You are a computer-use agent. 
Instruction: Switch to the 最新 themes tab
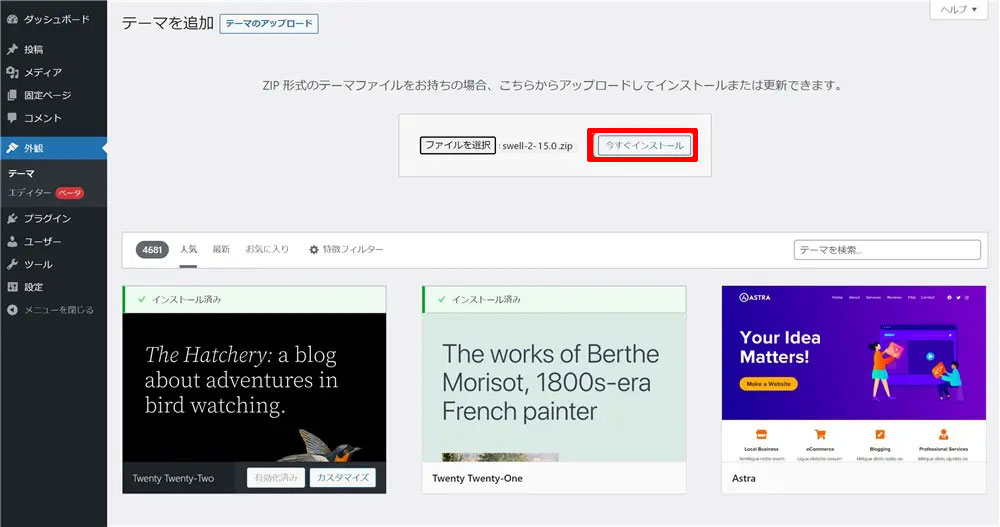pos(221,249)
